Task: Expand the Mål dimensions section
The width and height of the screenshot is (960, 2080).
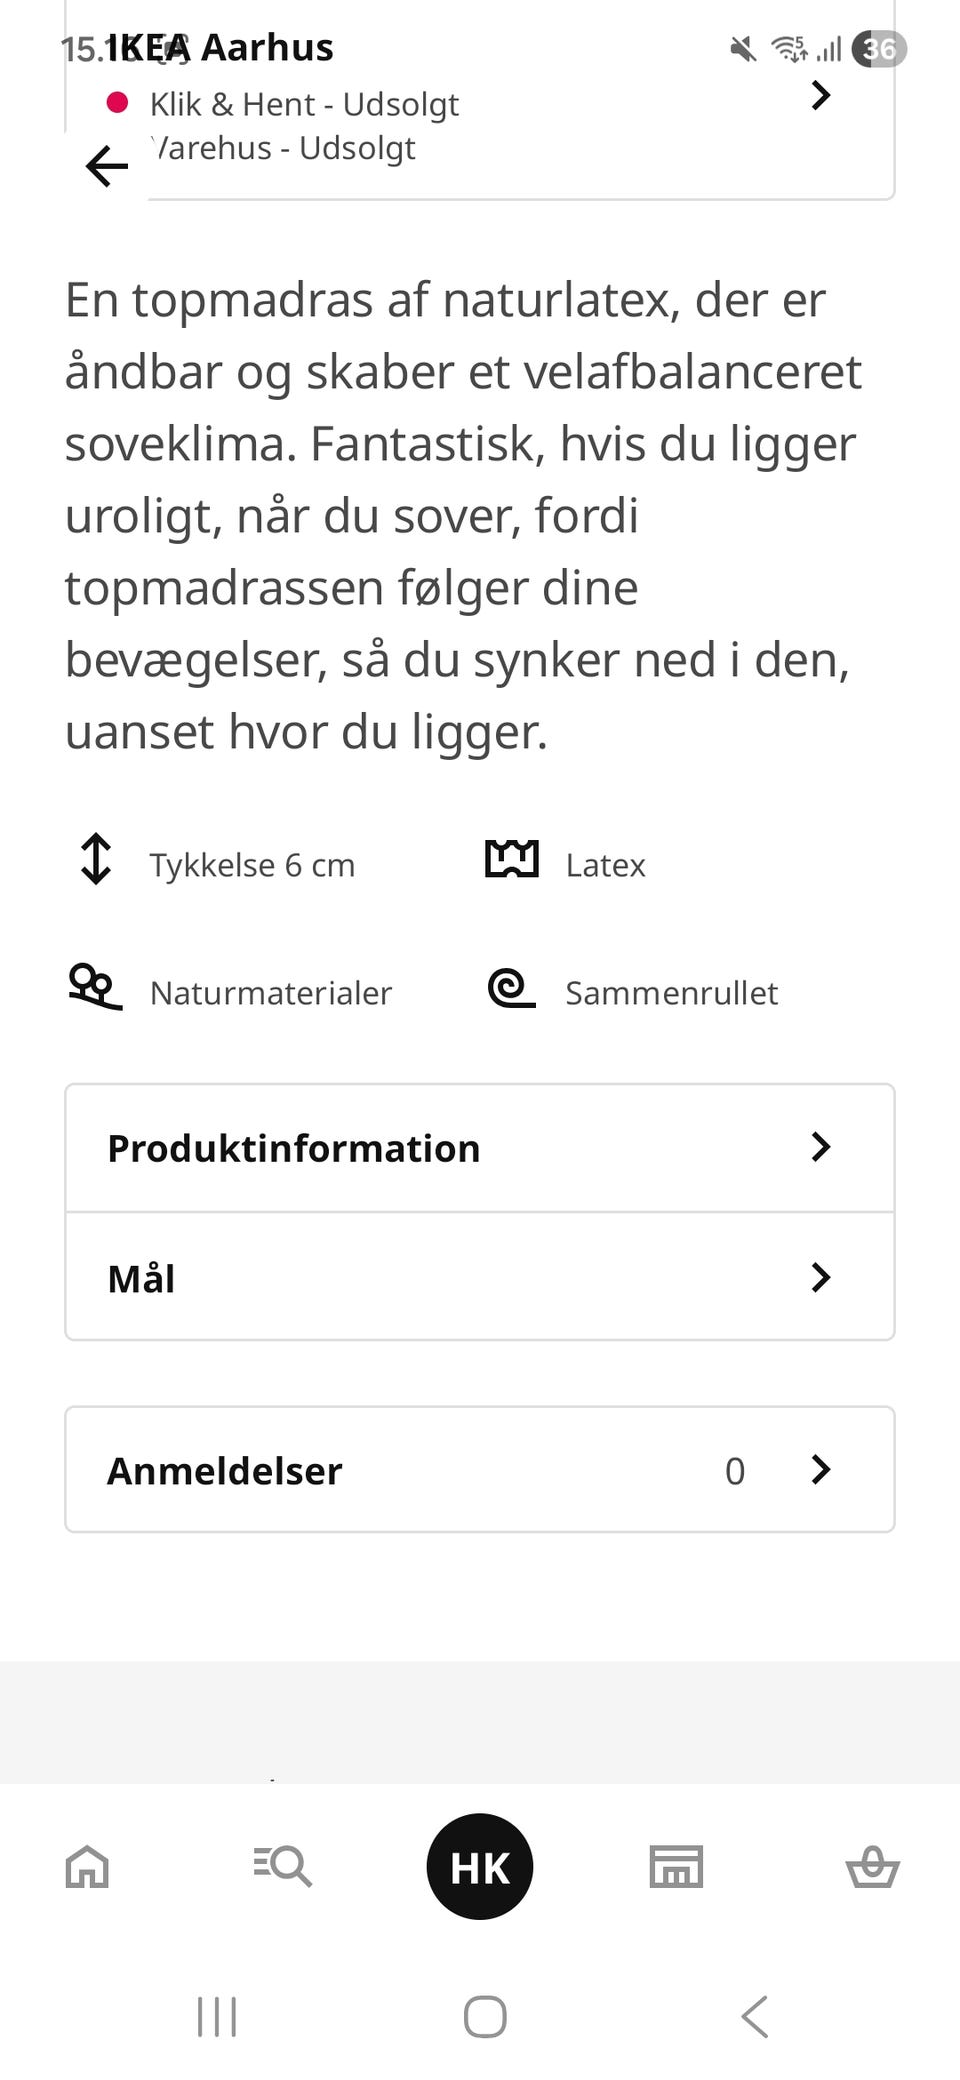Action: 478,1278
